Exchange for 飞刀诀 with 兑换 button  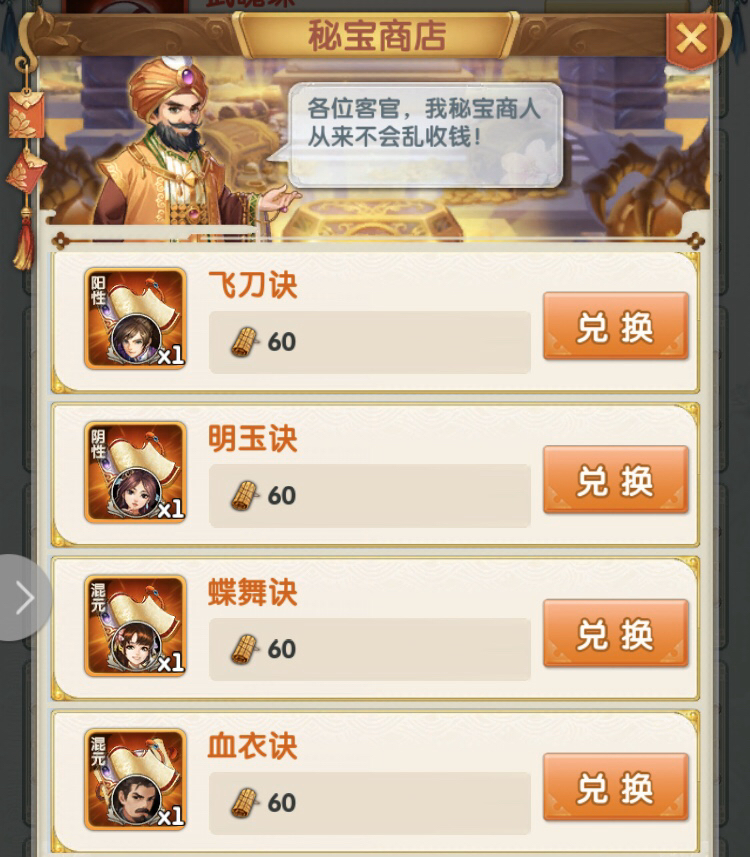pos(616,326)
